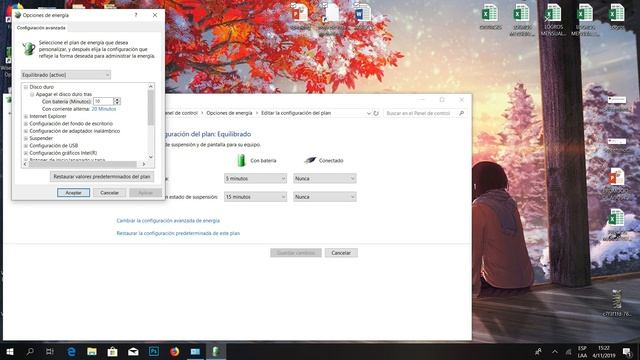
Task: Increase Con batería minutes with up arrow
Action: click(117, 99)
